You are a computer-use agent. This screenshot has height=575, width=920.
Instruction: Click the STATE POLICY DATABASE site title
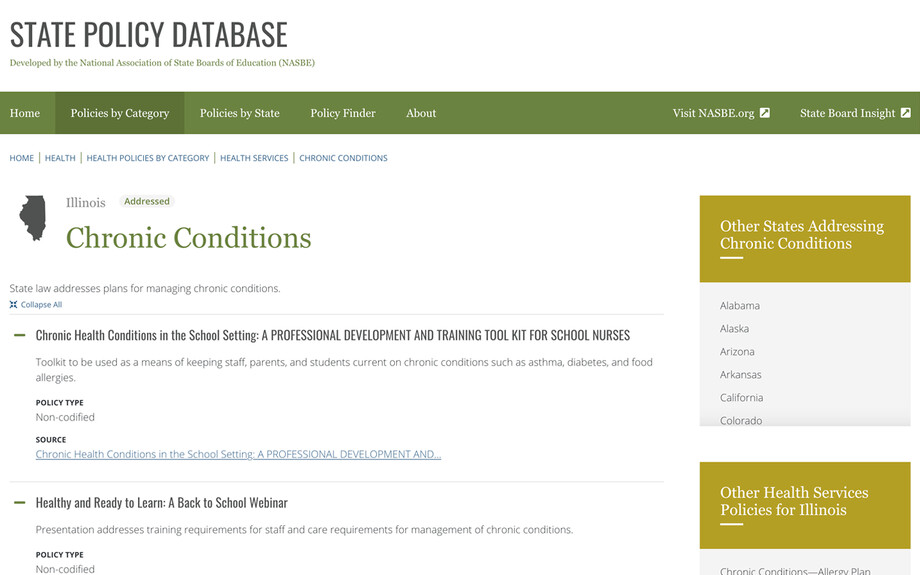148,34
